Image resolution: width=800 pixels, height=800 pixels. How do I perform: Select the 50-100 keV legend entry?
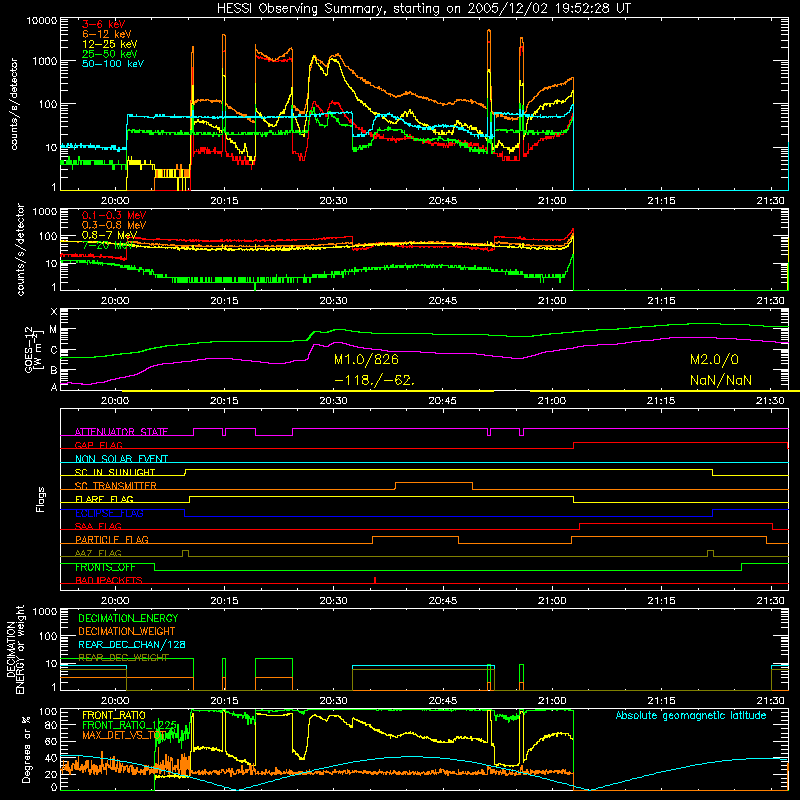[113, 64]
